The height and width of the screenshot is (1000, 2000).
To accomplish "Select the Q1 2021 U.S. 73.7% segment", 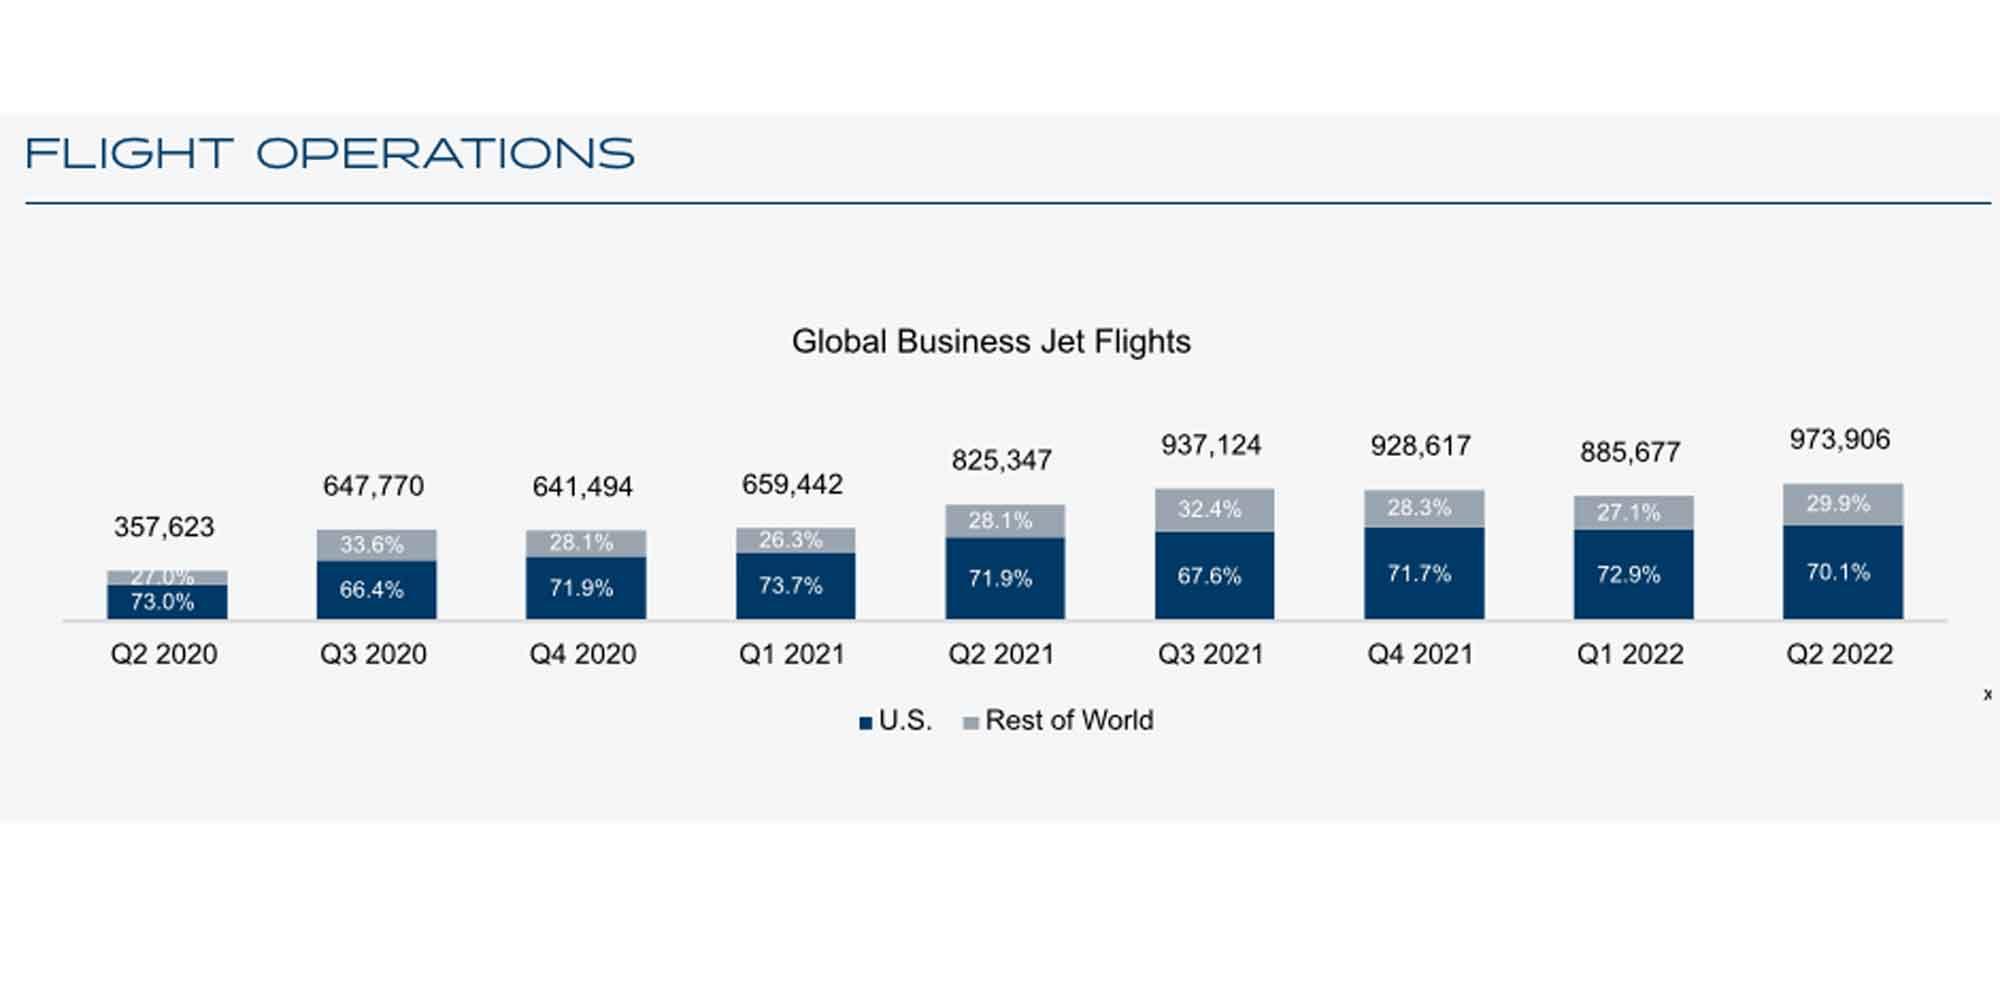I will coord(795,586).
